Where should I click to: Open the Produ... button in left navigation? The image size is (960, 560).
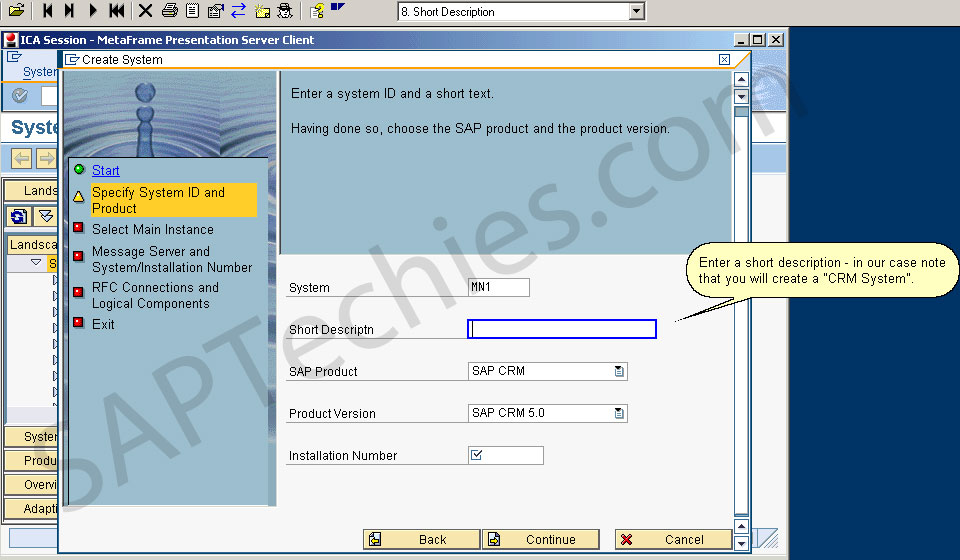coord(32,460)
